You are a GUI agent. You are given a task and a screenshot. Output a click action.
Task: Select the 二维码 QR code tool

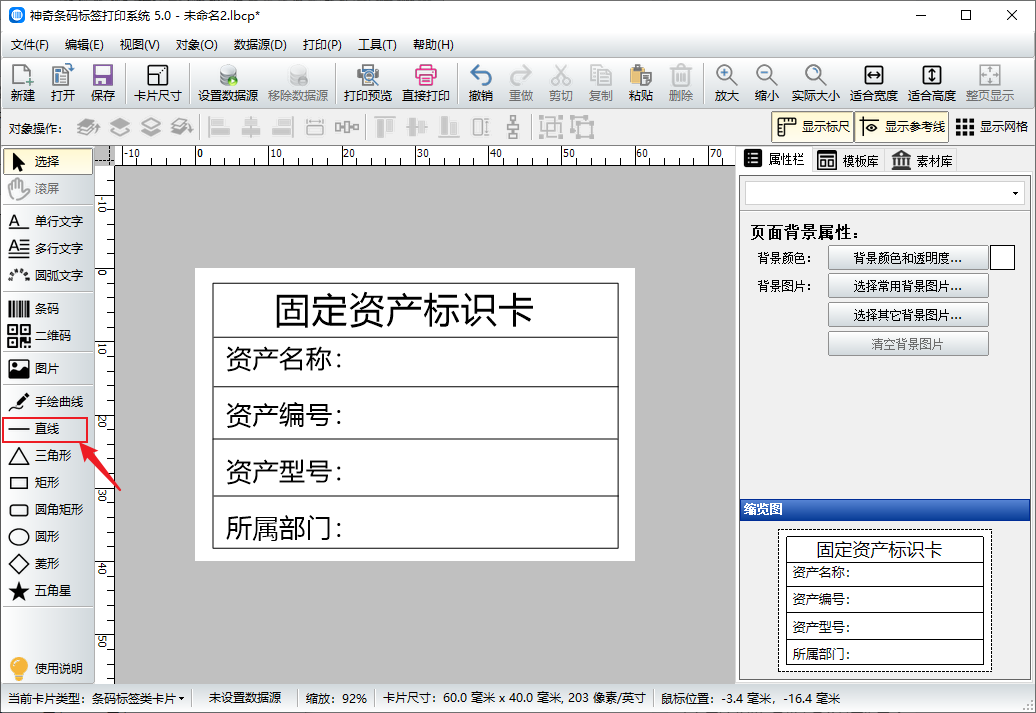coord(47,336)
